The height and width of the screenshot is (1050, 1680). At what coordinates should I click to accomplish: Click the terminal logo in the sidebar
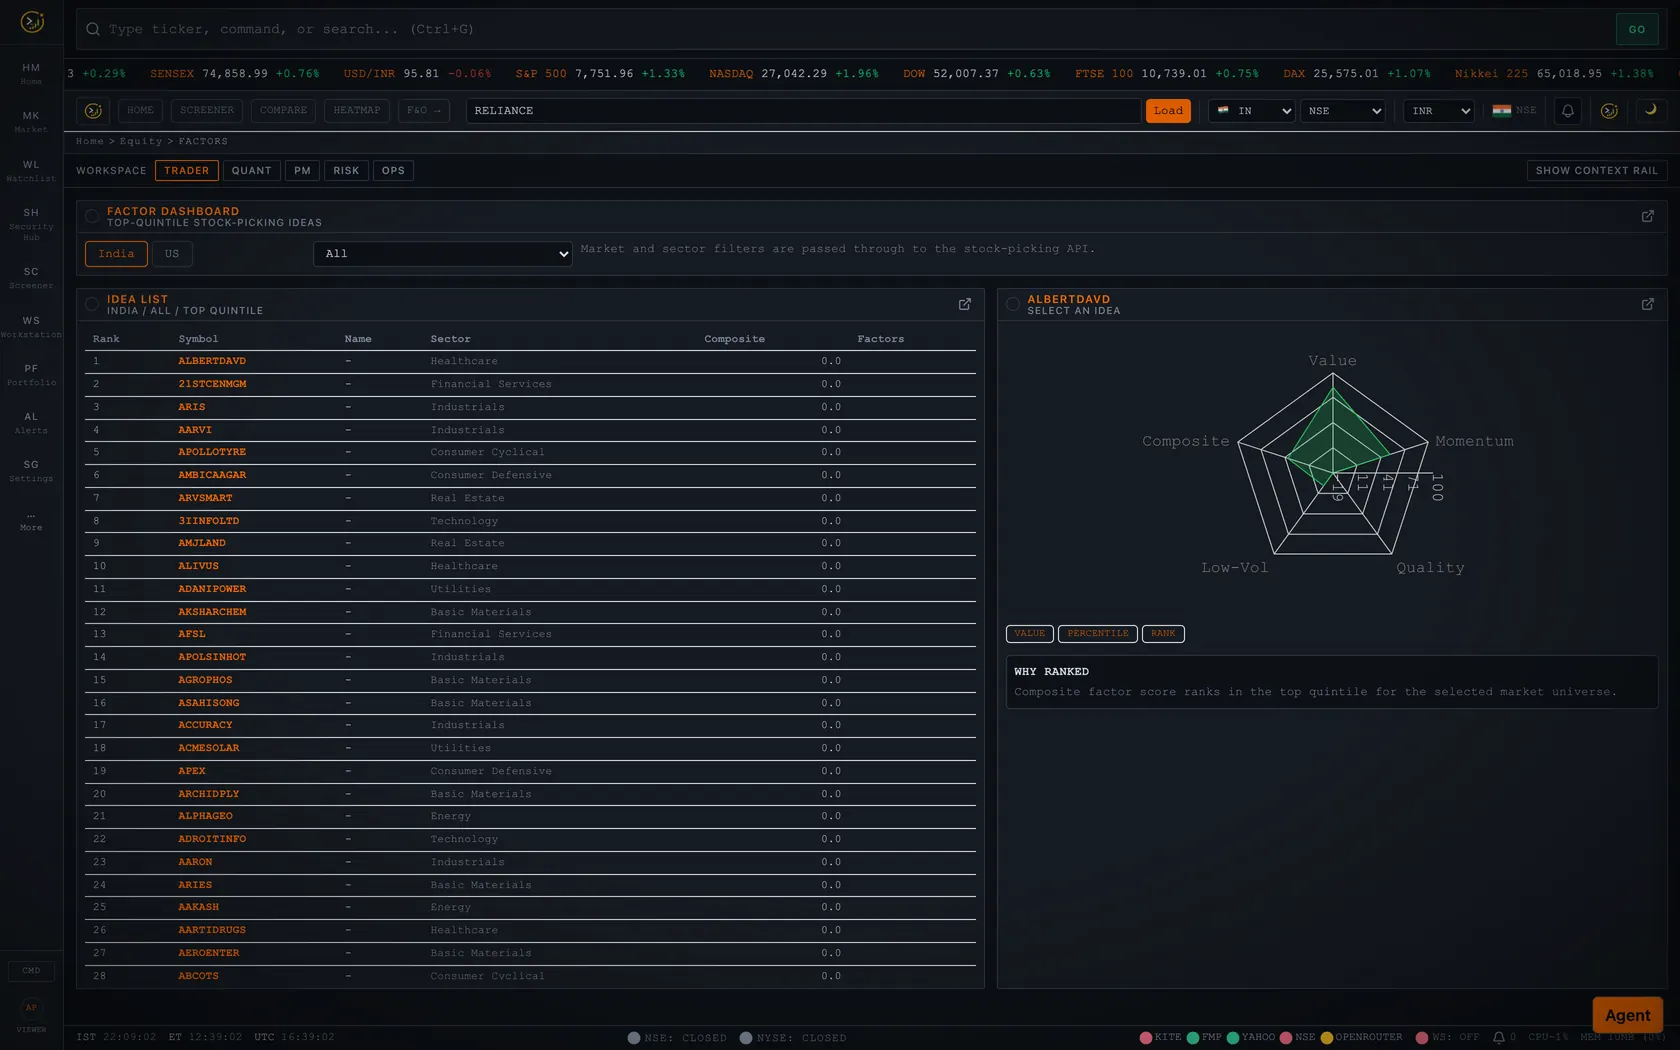click(32, 21)
